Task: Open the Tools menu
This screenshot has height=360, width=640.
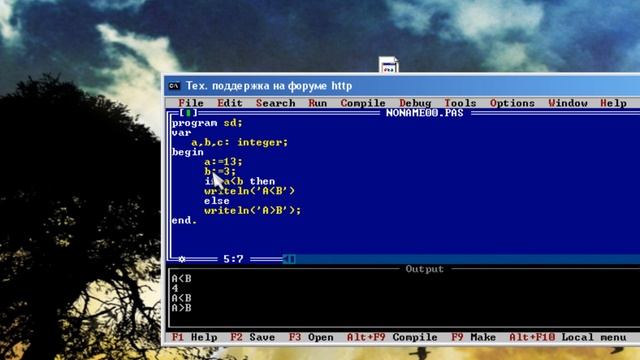Action: coord(460,103)
